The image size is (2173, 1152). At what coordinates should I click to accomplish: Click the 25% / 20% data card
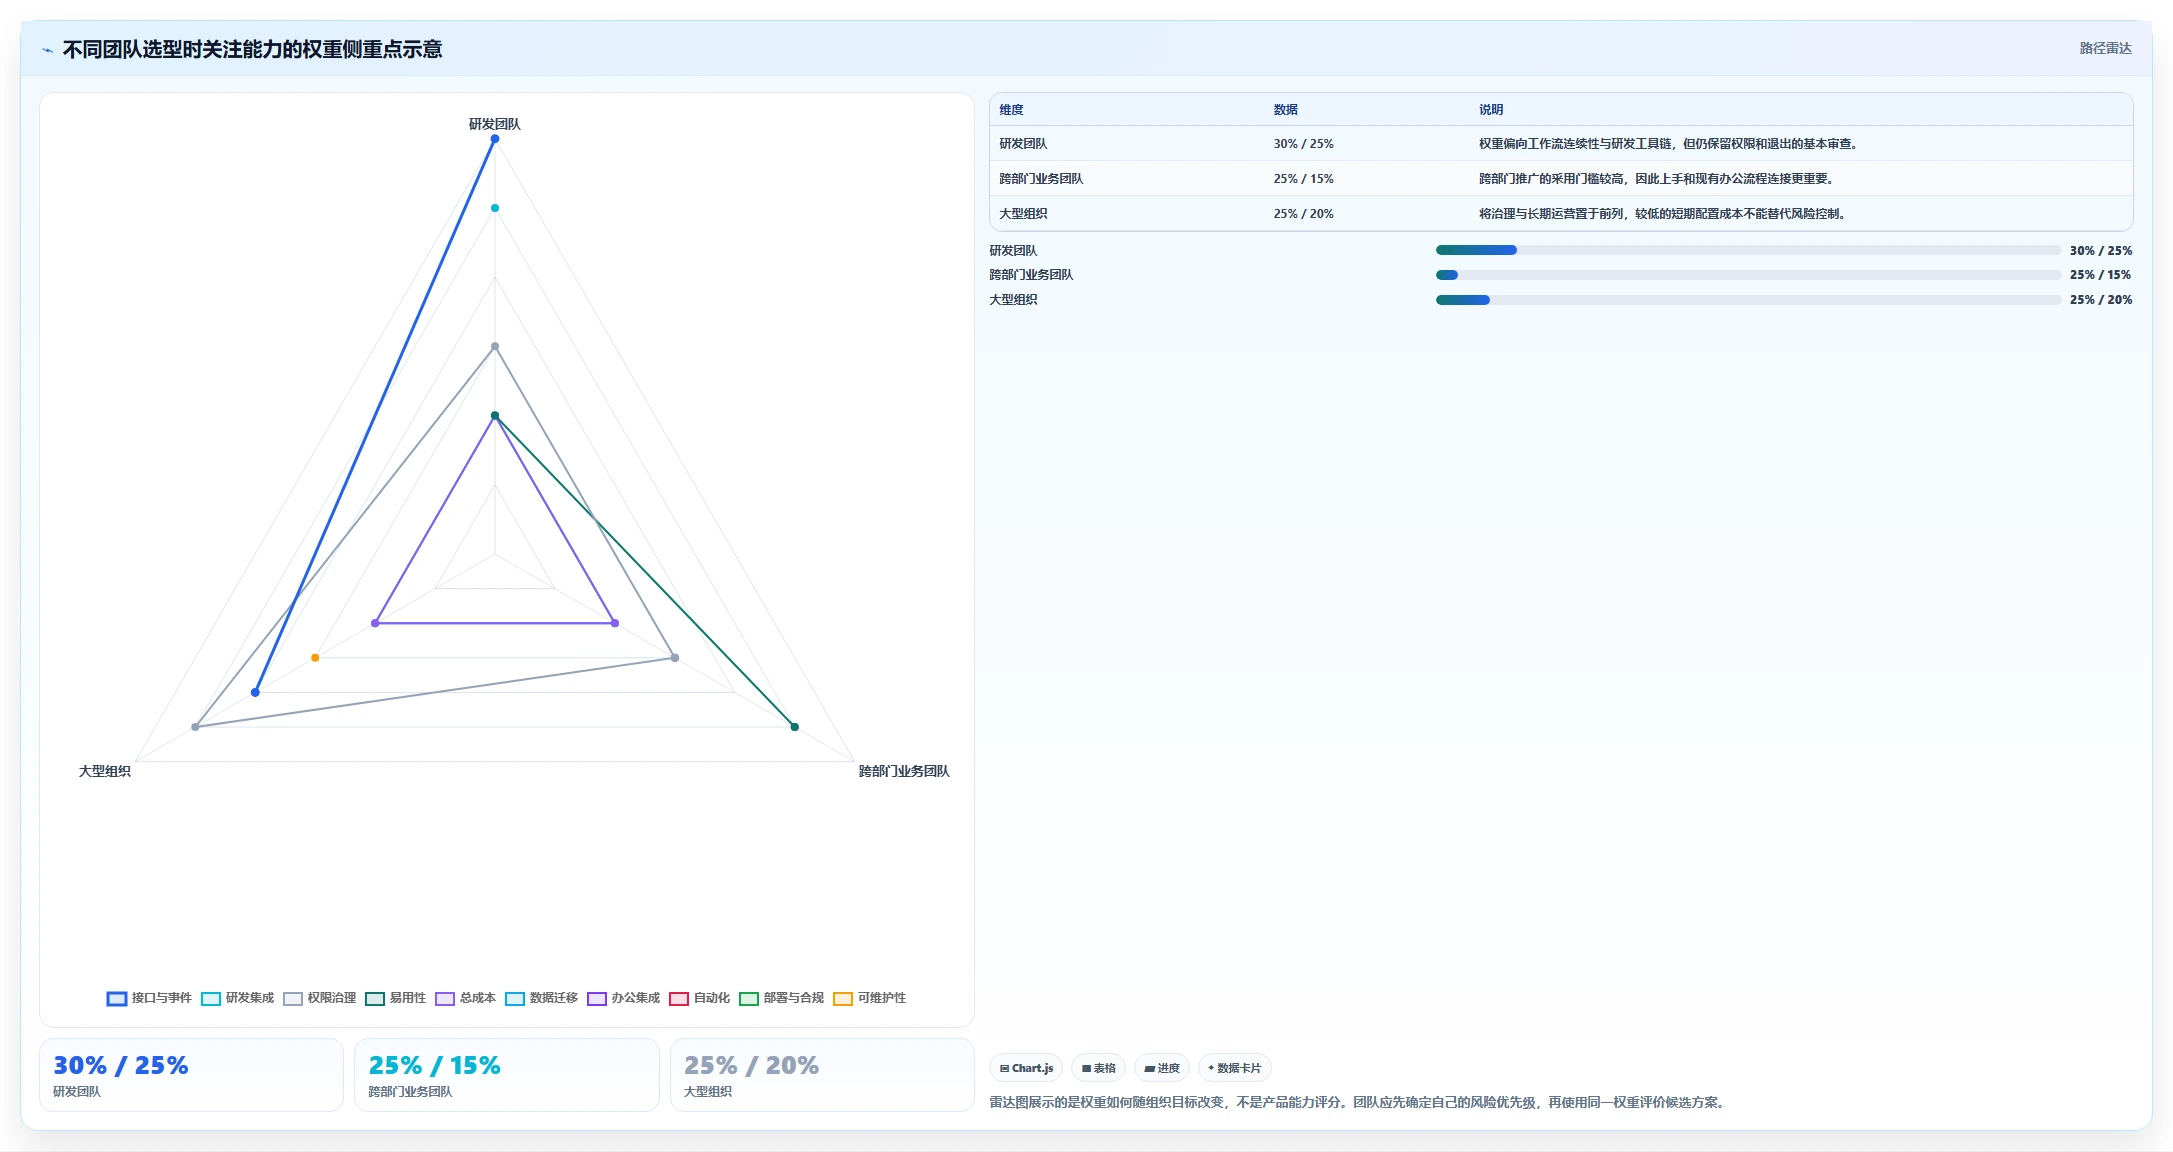coord(822,1075)
